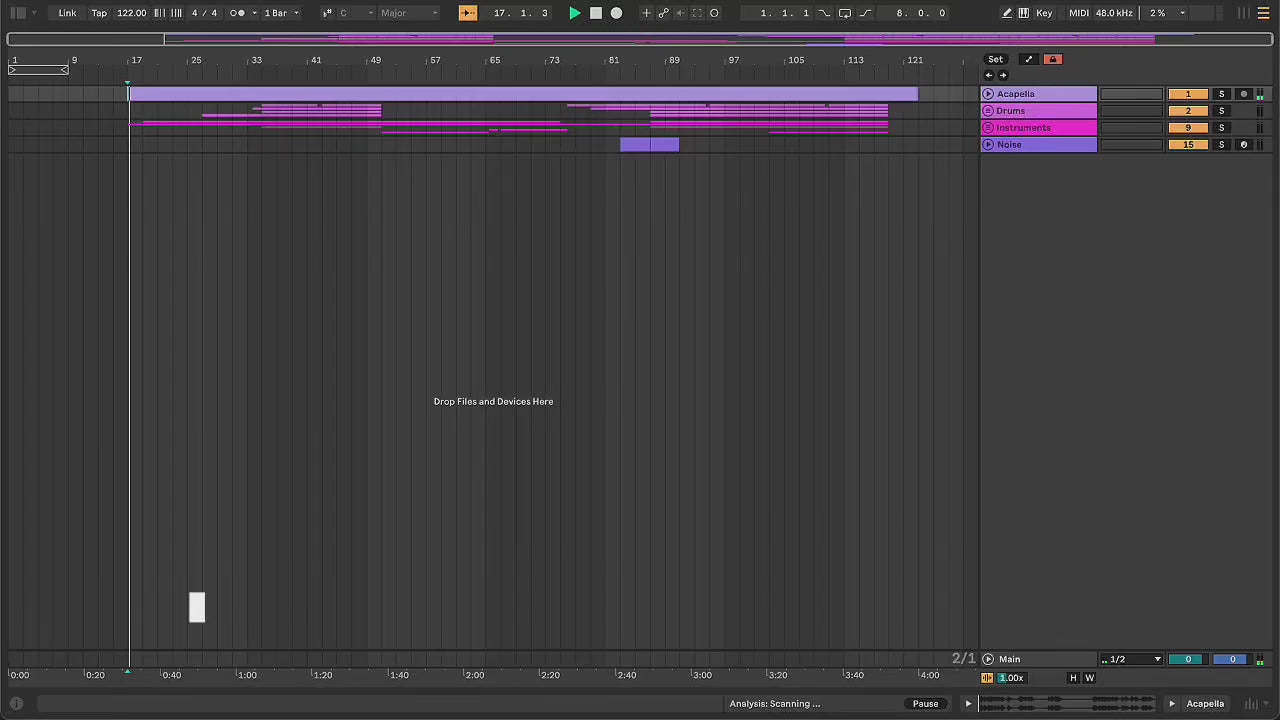
Task: Click the Pause analysis button
Action: pyautogui.click(x=925, y=704)
